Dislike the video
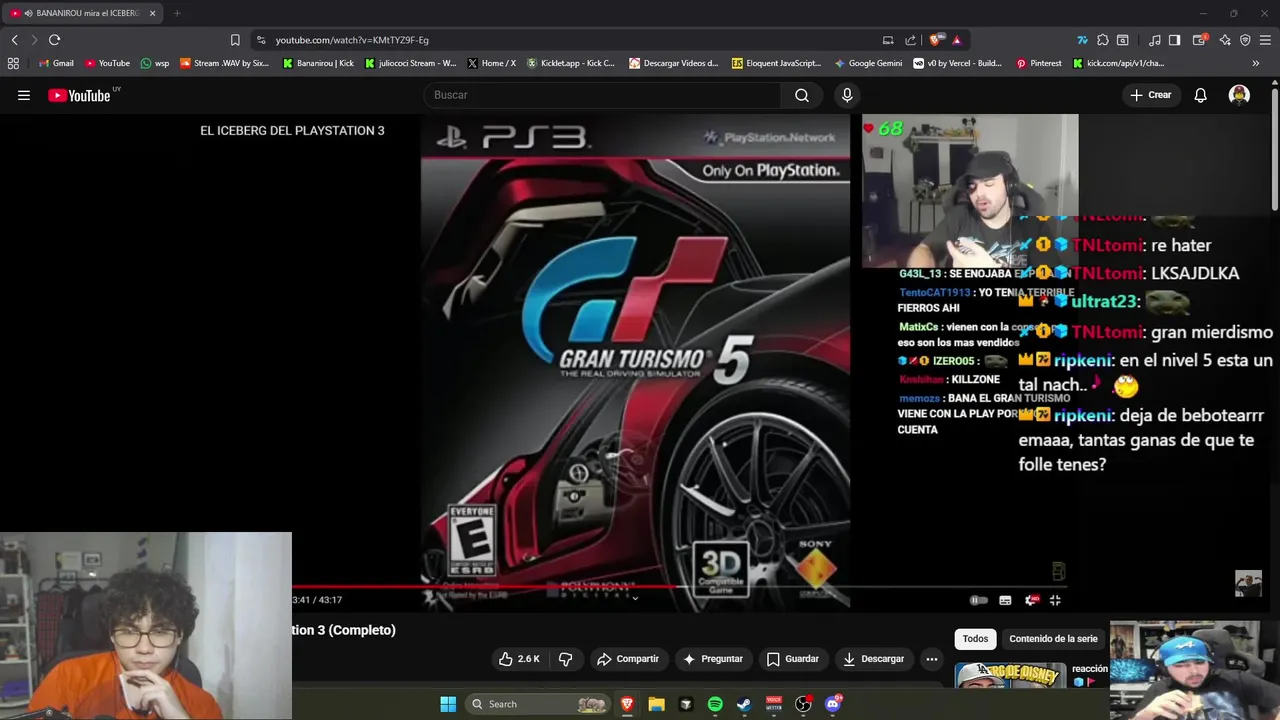Viewport: 1280px width, 720px height. pyautogui.click(x=565, y=659)
